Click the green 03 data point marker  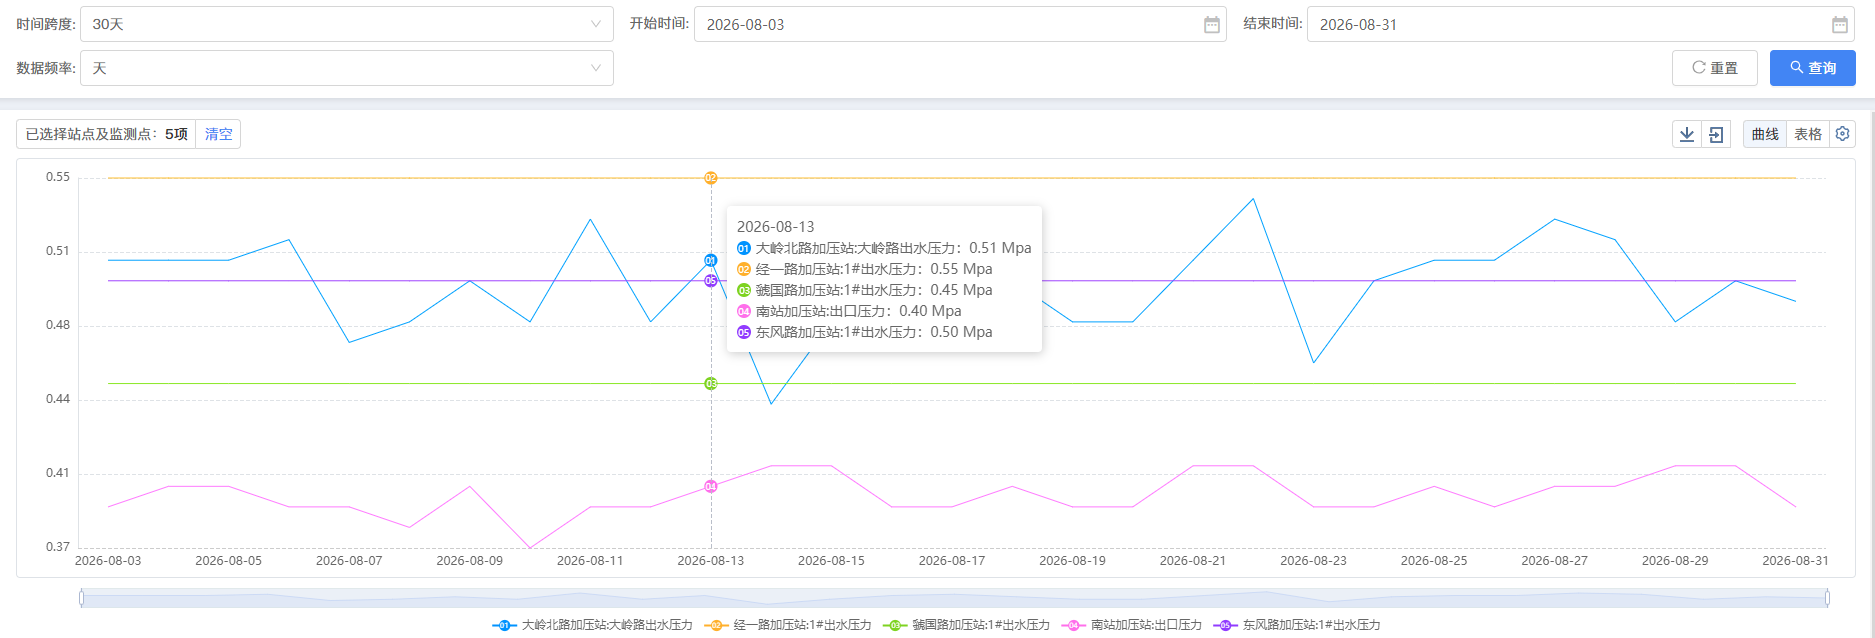(711, 384)
